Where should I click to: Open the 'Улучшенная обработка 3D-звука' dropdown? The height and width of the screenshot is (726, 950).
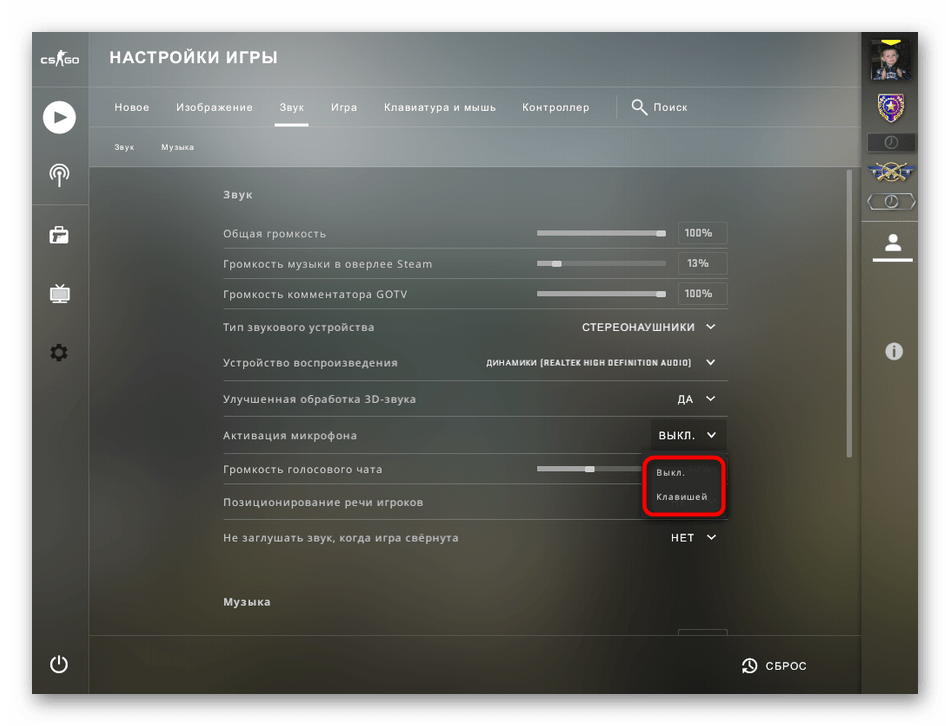pos(697,399)
